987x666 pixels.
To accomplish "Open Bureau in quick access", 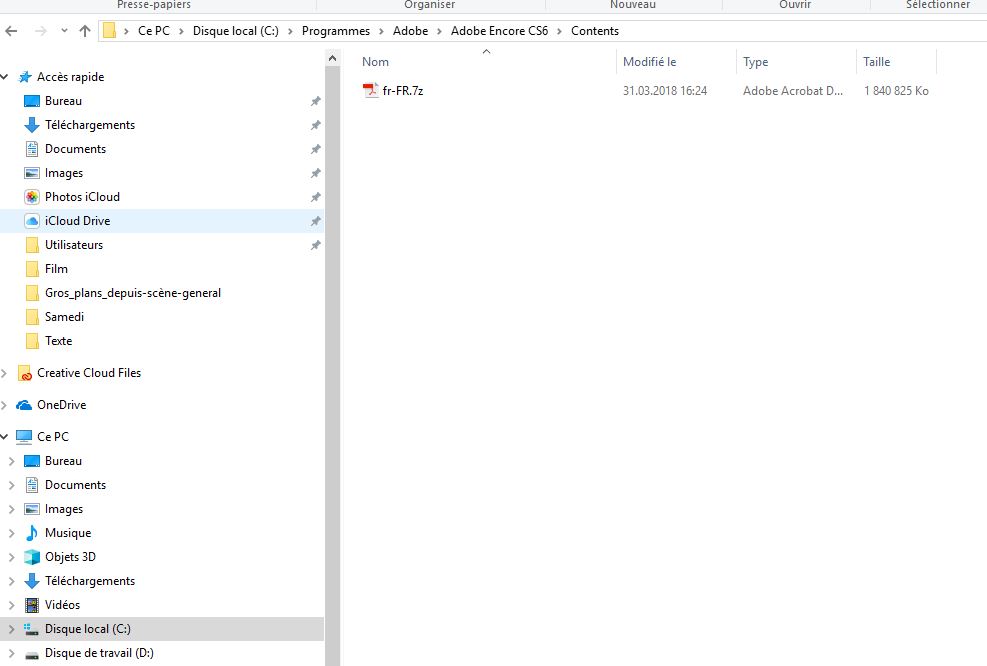I will [63, 101].
